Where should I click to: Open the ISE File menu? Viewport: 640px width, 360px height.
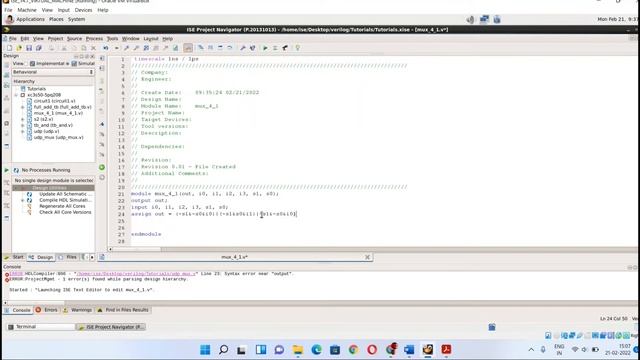[x=13, y=39]
